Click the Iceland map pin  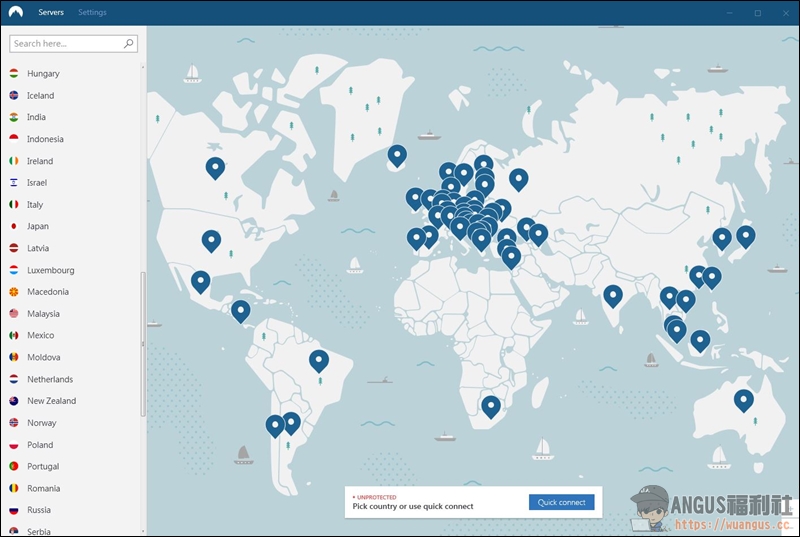tap(397, 156)
